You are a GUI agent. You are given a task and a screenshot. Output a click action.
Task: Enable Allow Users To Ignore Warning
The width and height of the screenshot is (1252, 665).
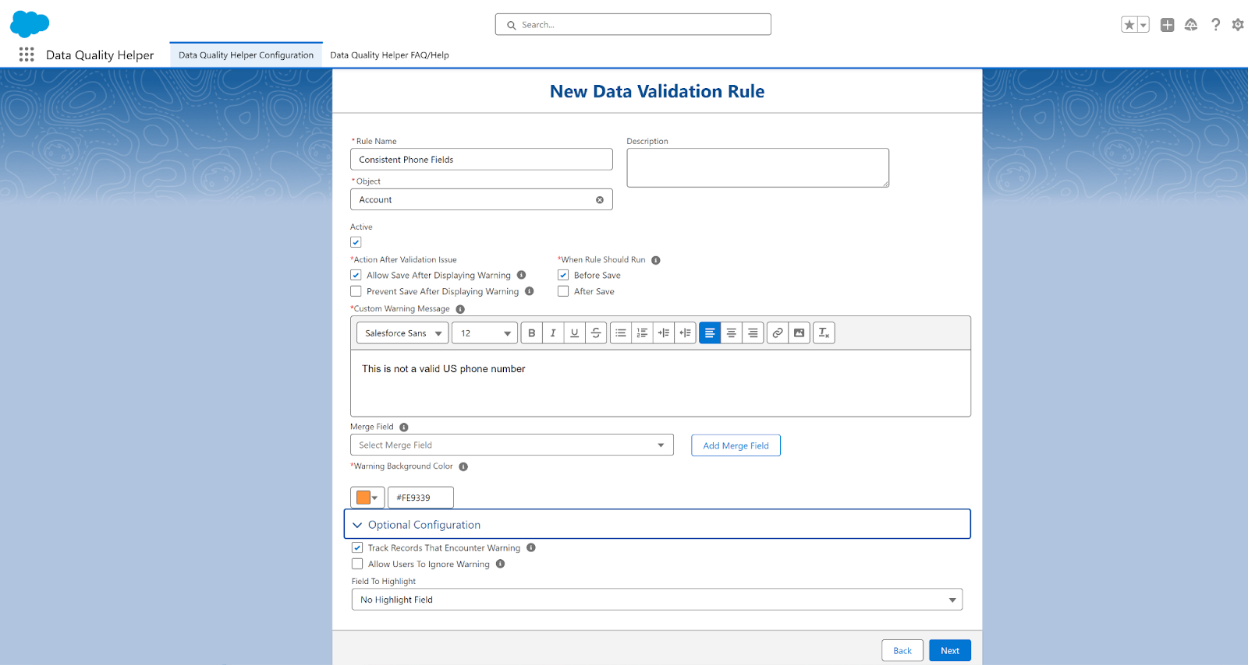point(357,564)
